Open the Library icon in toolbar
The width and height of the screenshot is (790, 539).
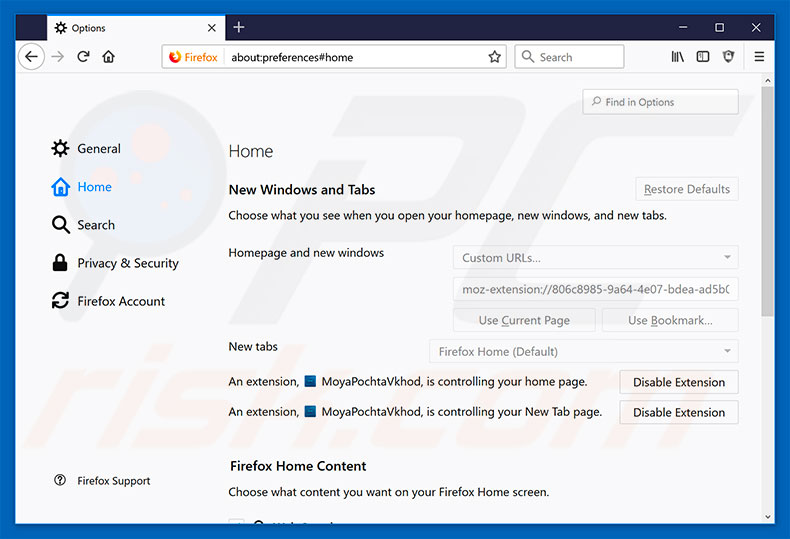tap(678, 57)
